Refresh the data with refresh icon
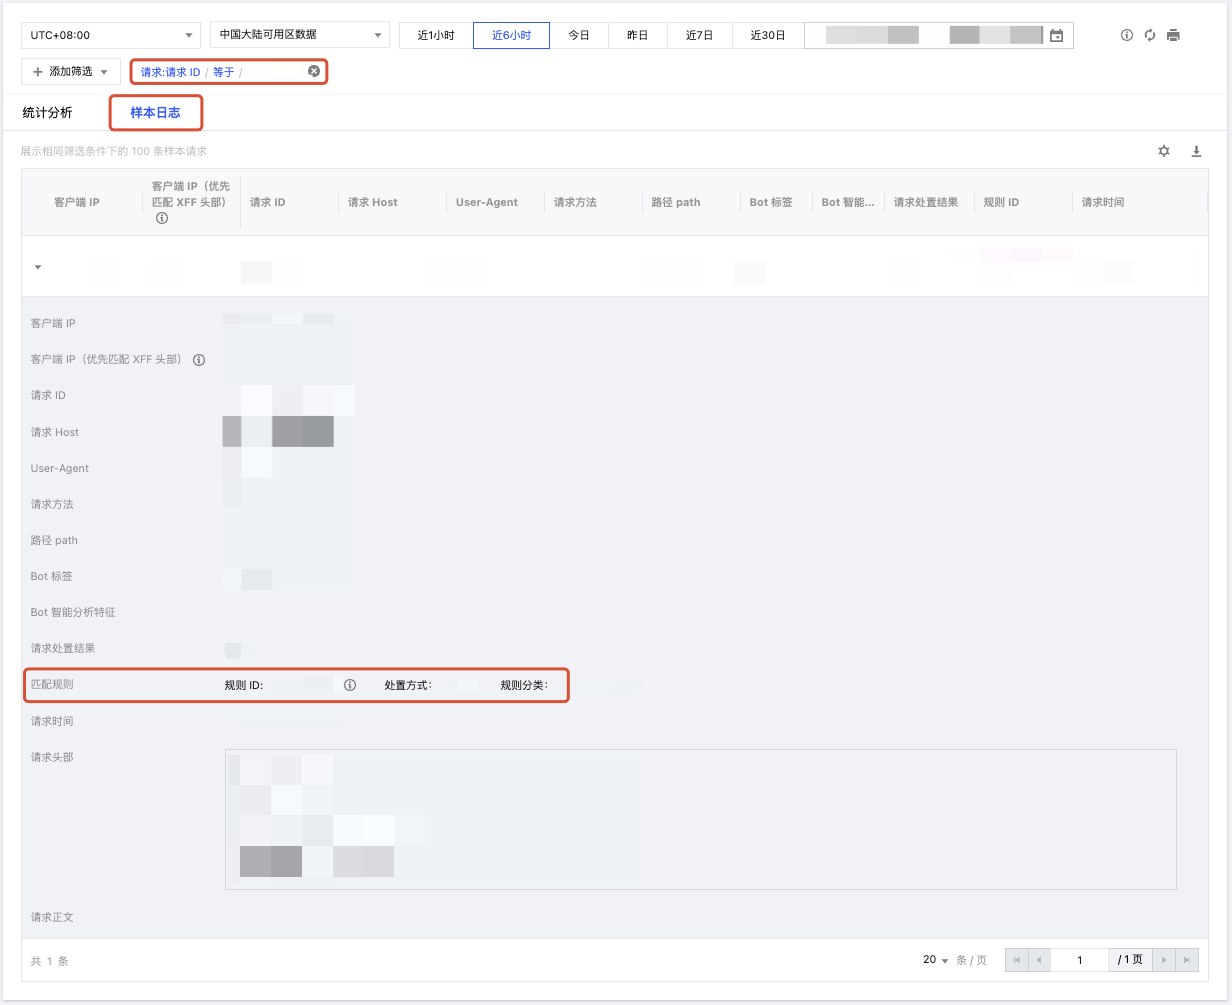 pos(1150,35)
